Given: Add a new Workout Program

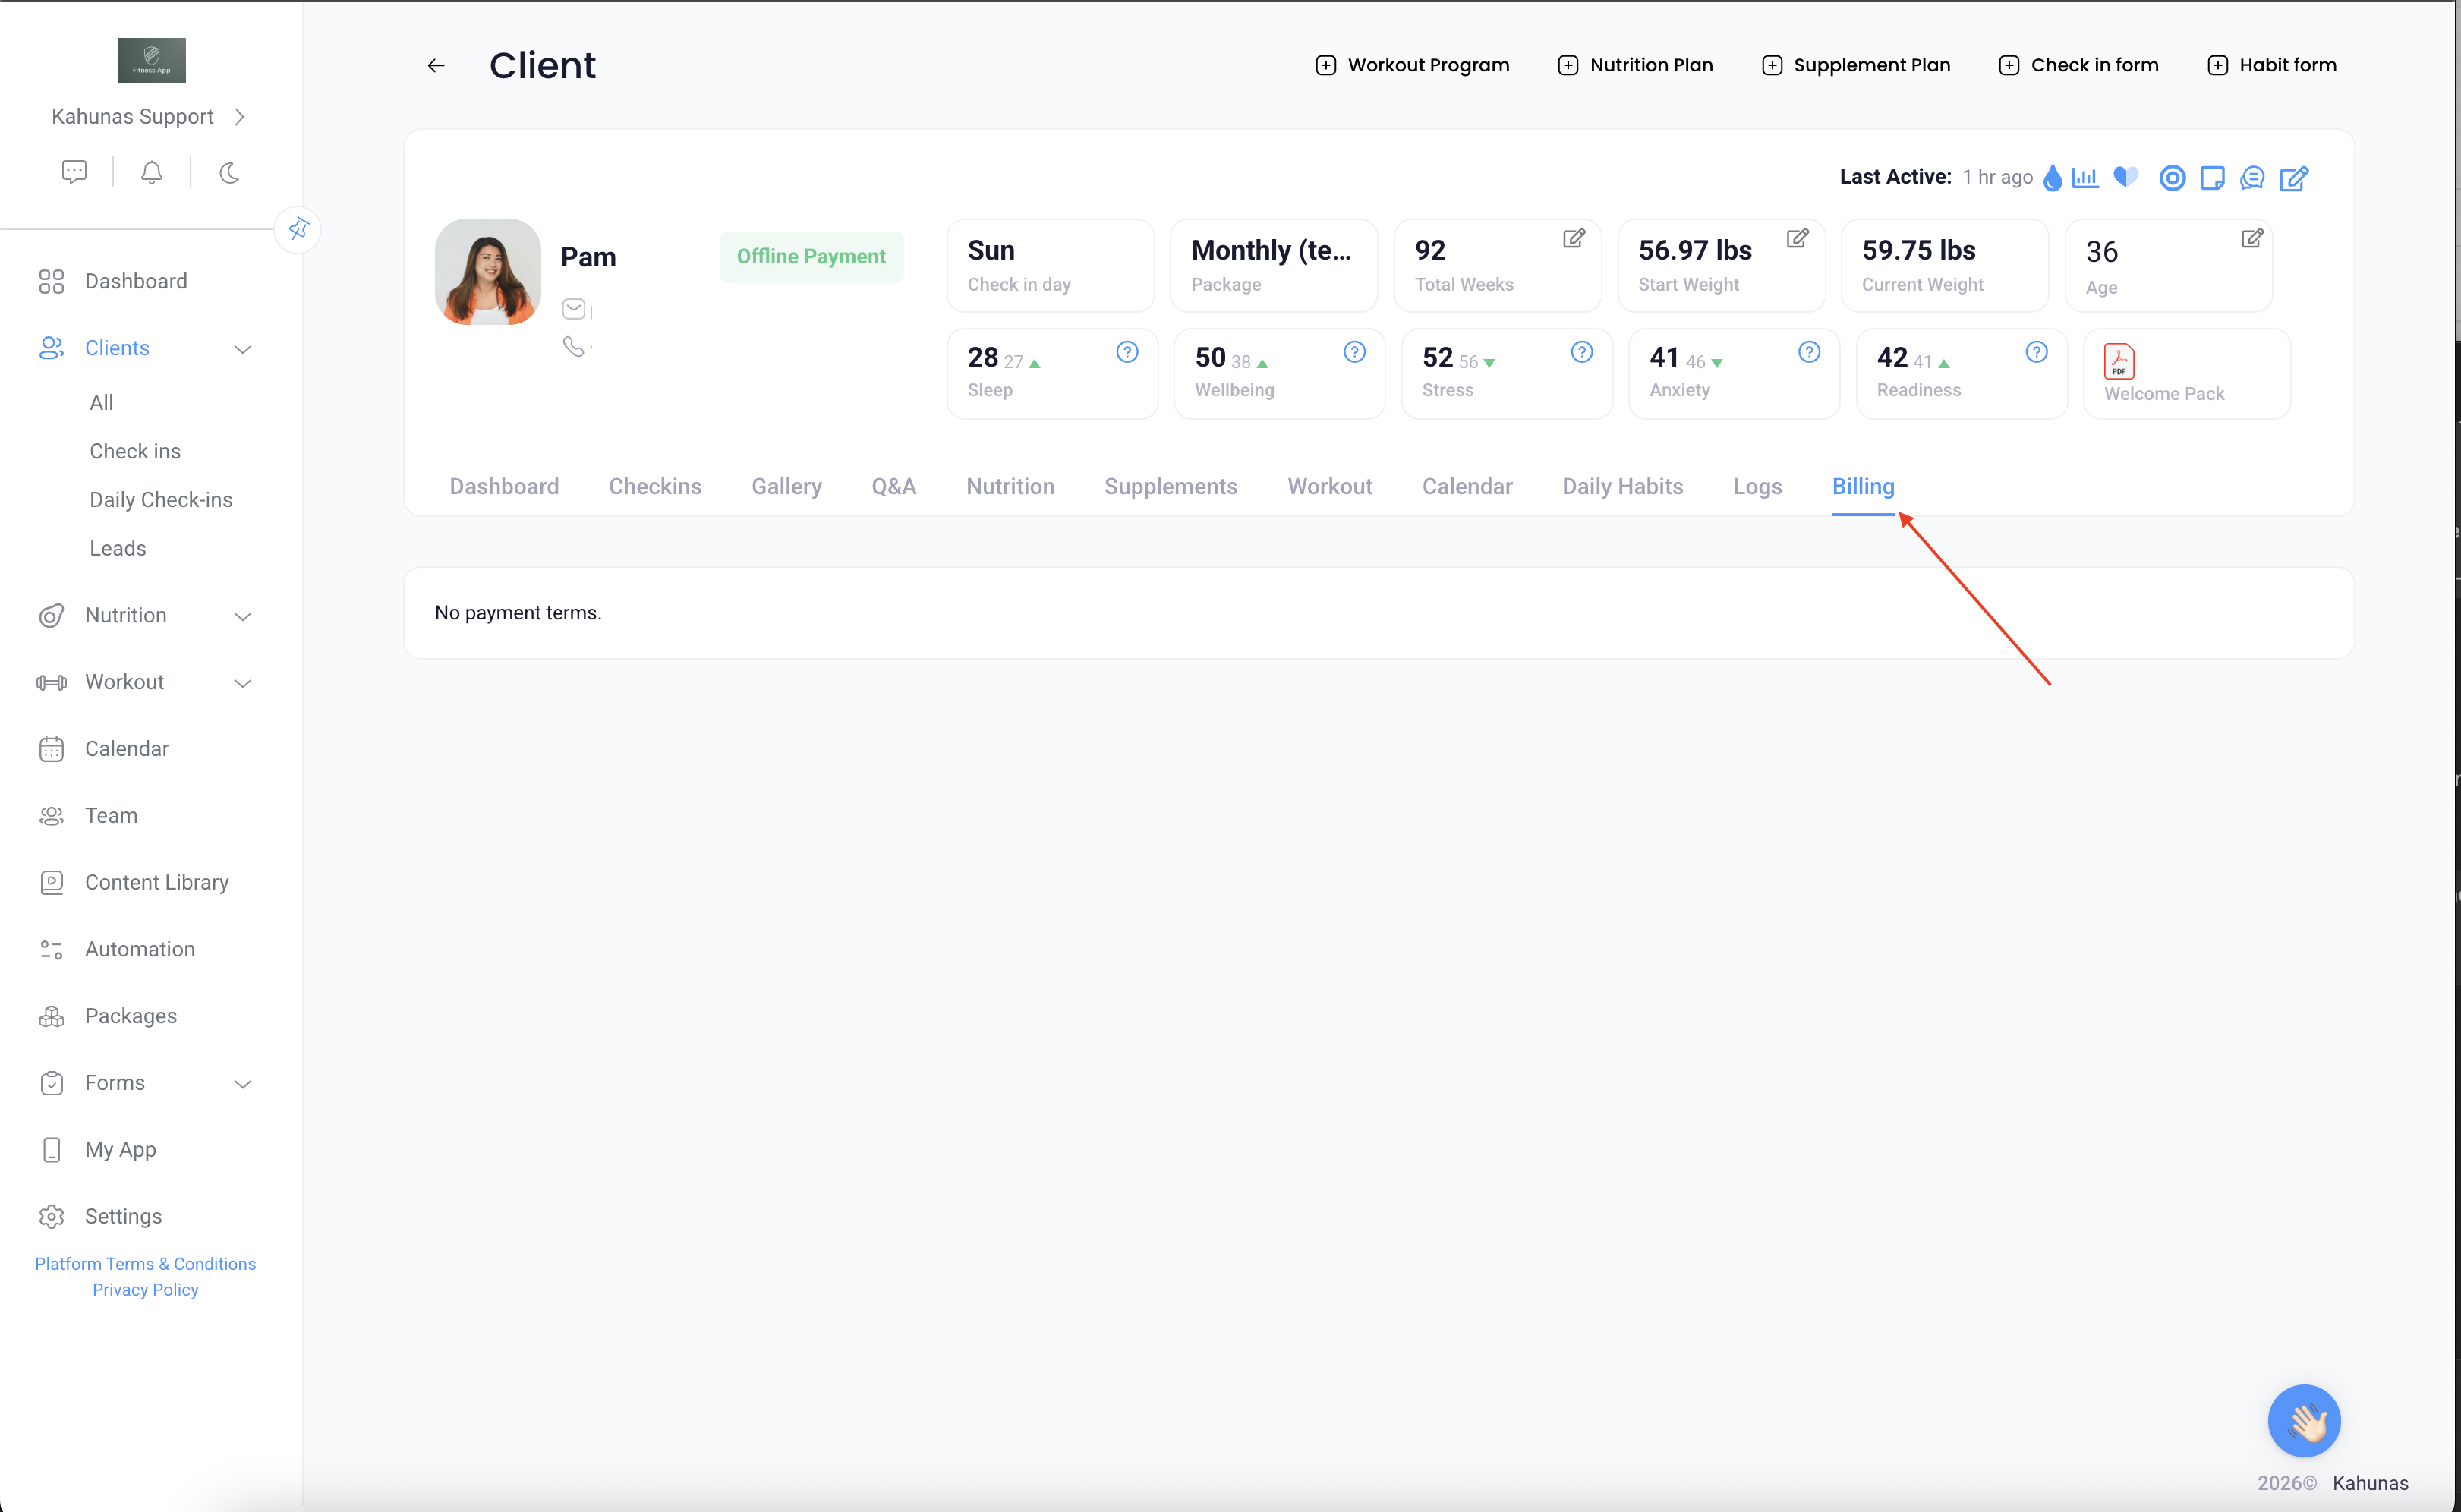Looking at the screenshot, I should [x=1412, y=65].
